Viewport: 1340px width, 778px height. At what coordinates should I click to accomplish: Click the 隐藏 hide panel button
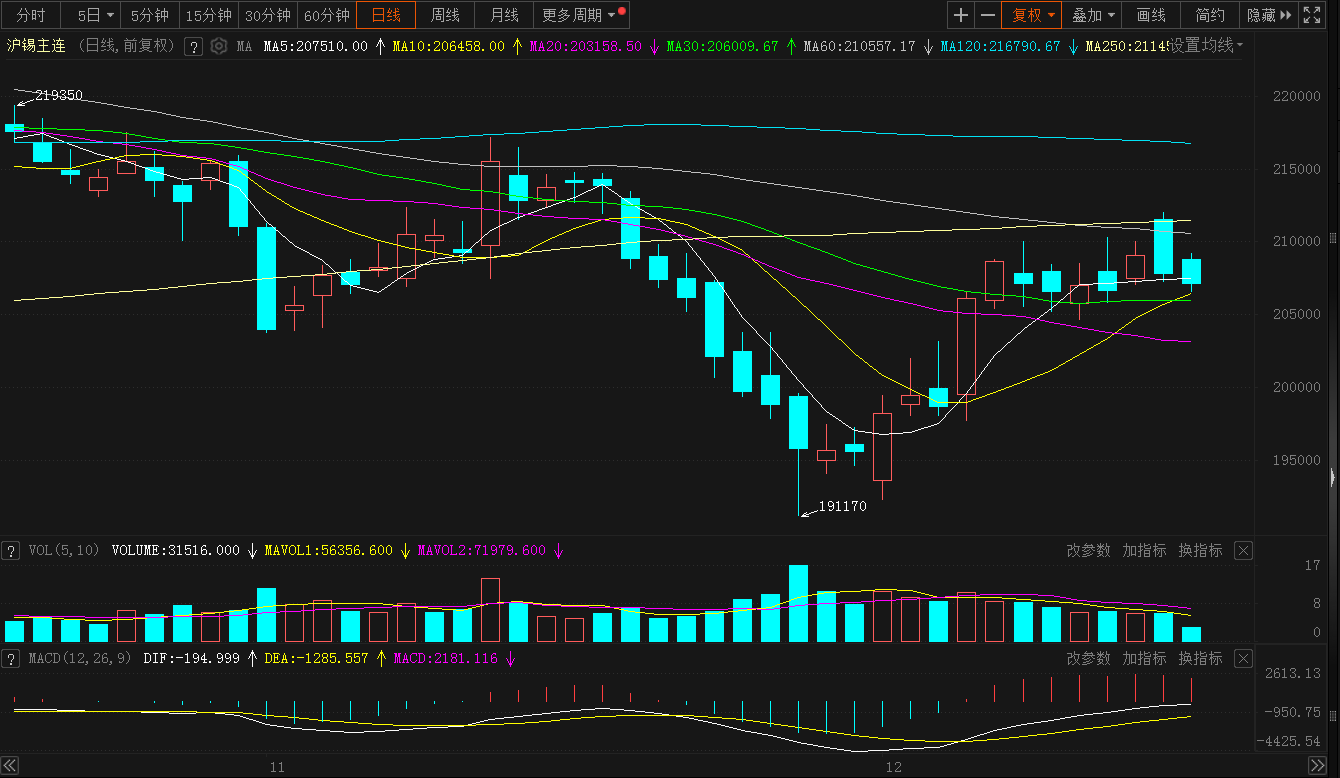point(1271,15)
